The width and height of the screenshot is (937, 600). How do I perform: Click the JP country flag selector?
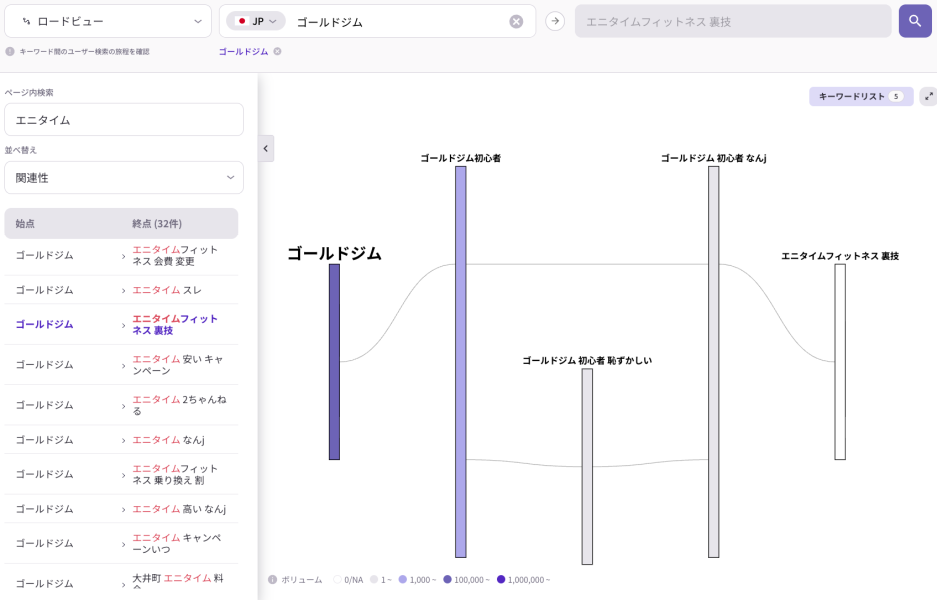[255, 19]
